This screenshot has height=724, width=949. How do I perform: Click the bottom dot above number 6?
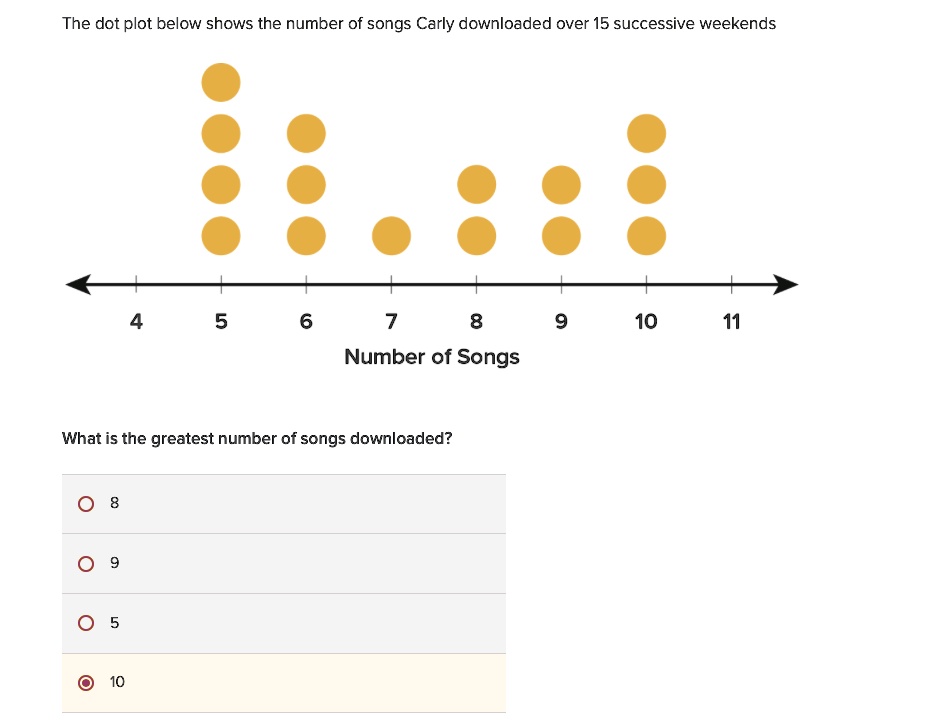tap(306, 235)
